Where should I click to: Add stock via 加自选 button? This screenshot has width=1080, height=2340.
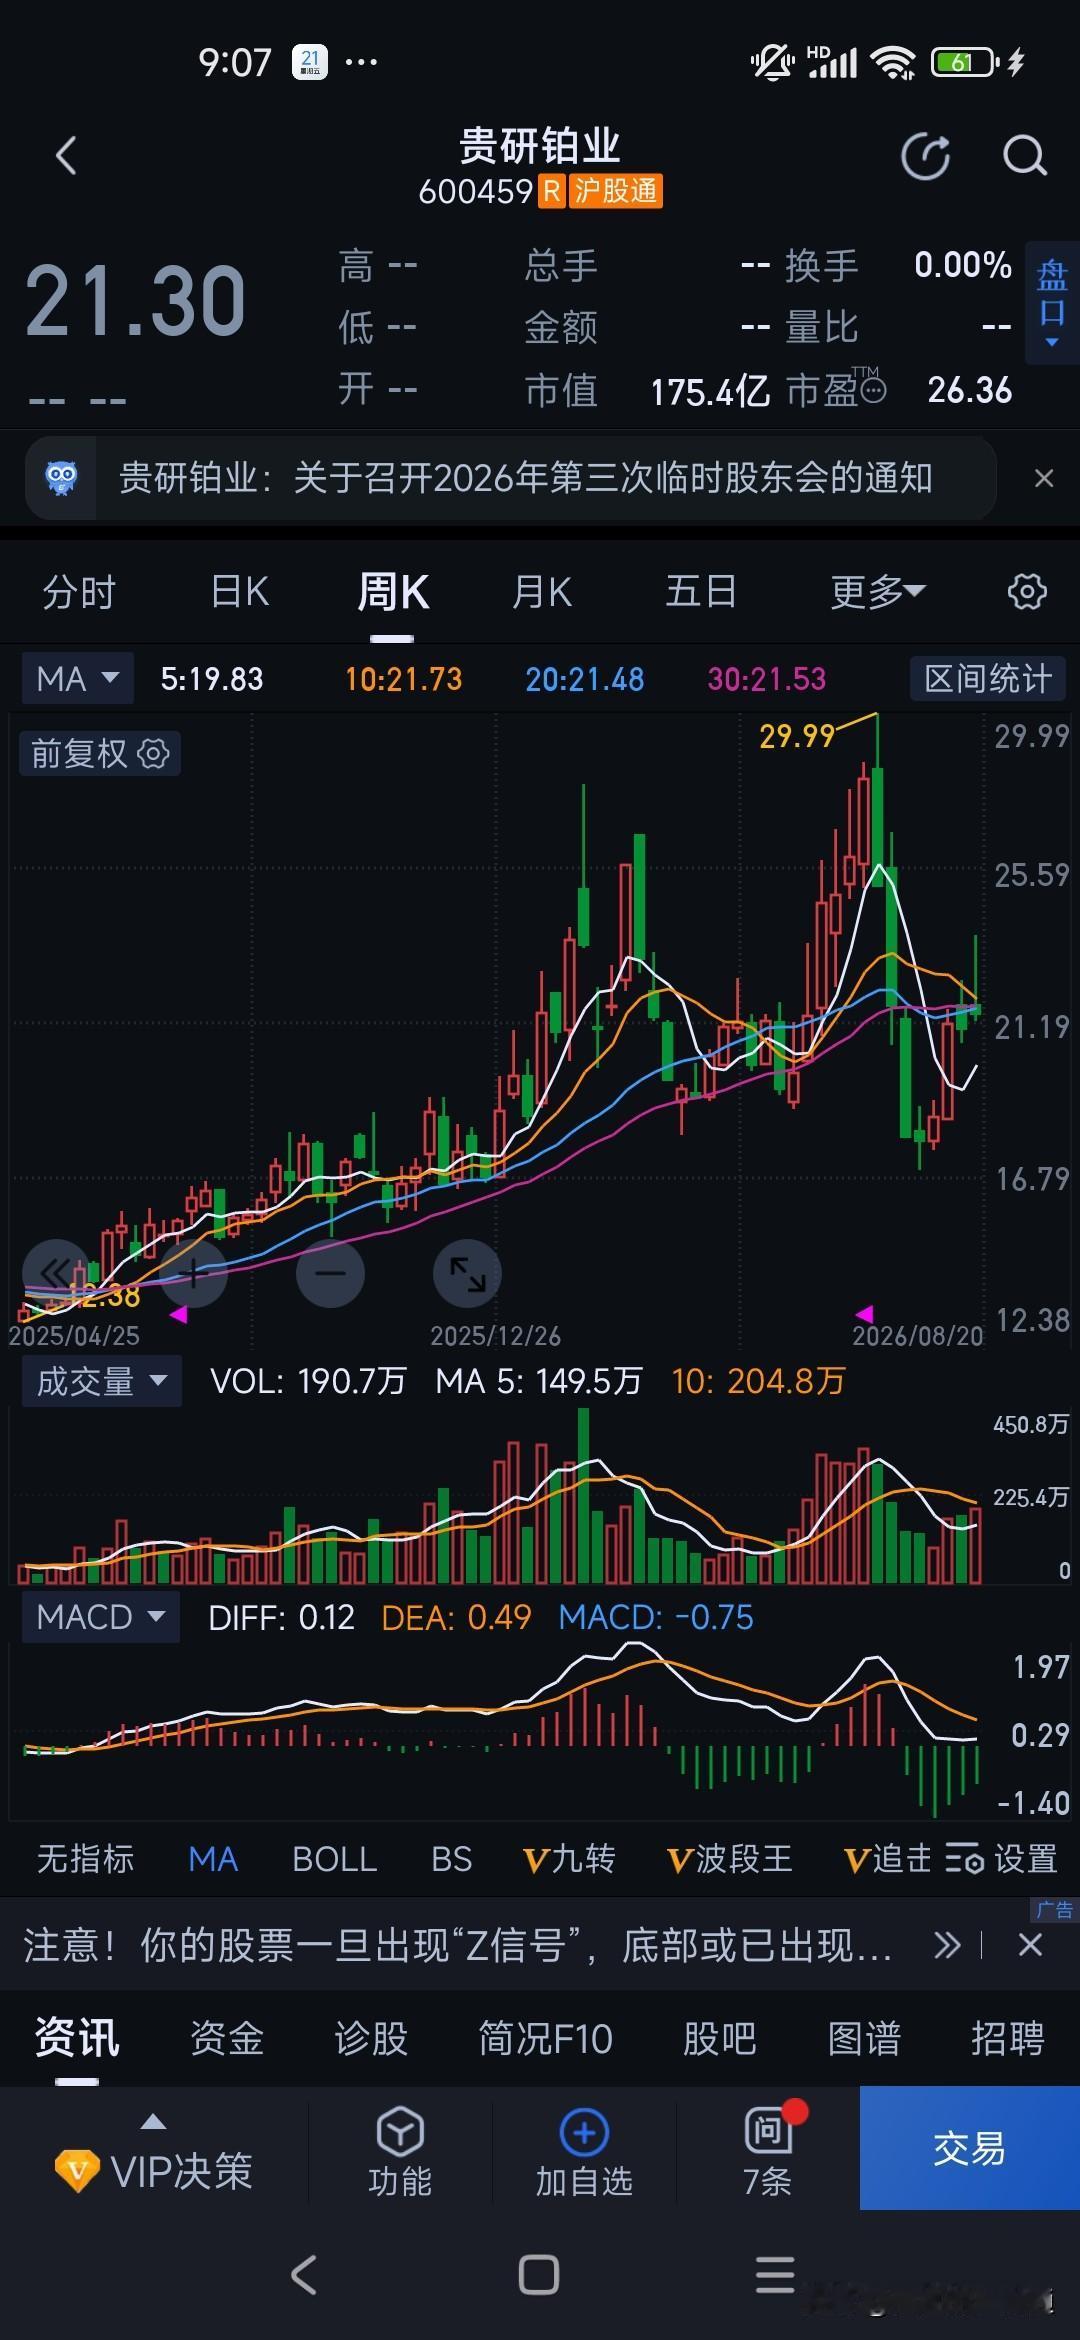tap(584, 2151)
